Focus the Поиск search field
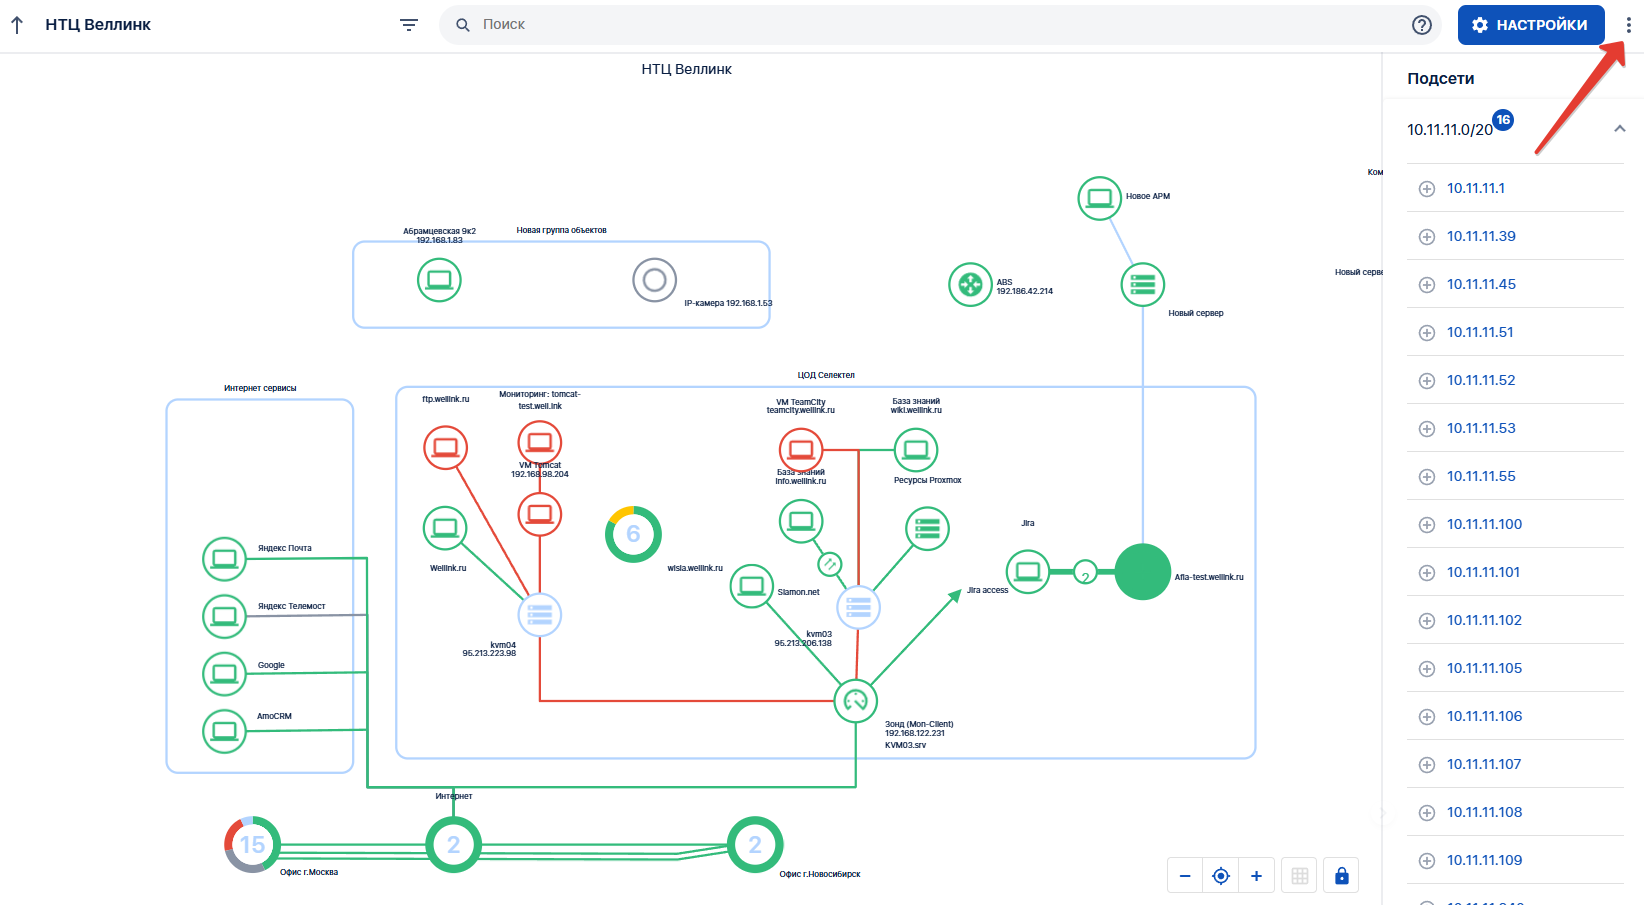1644x905 pixels. coord(930,25)
